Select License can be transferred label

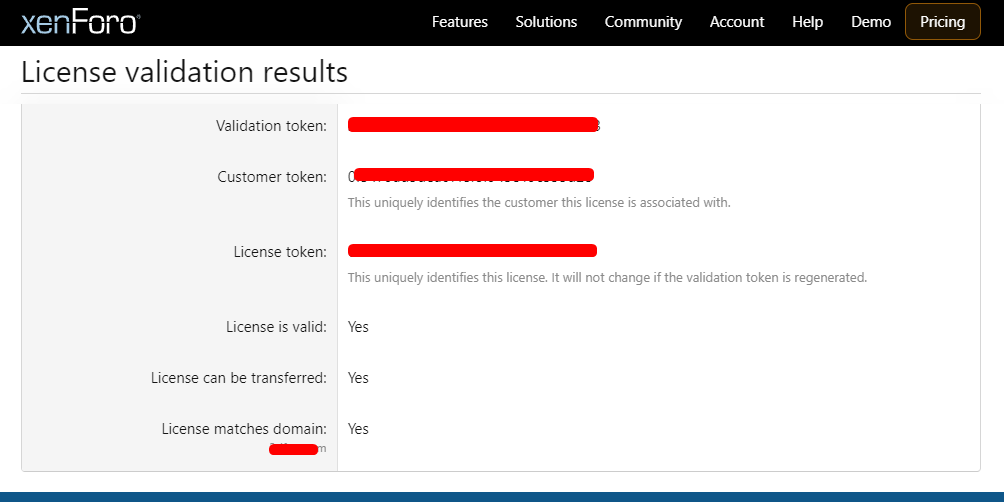point(239,378)
